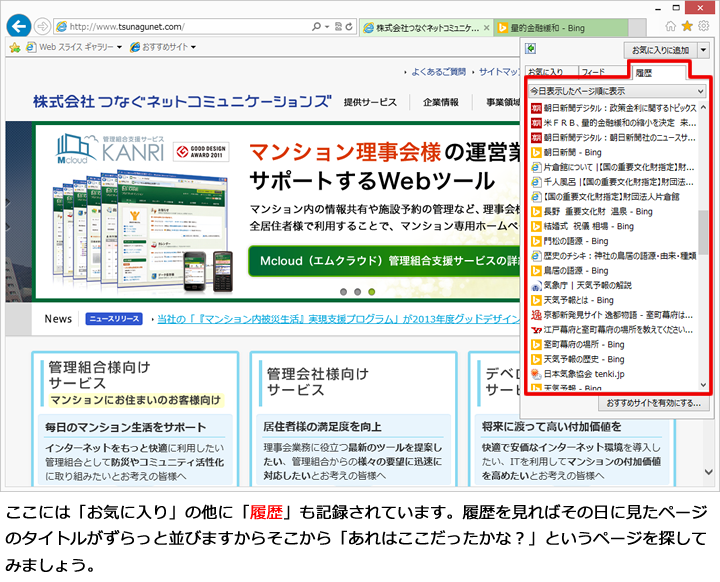This screenshot has height=582, width=720.
Task: Open history entry 門松の語源 - Bing
Action: pos(570,241)
